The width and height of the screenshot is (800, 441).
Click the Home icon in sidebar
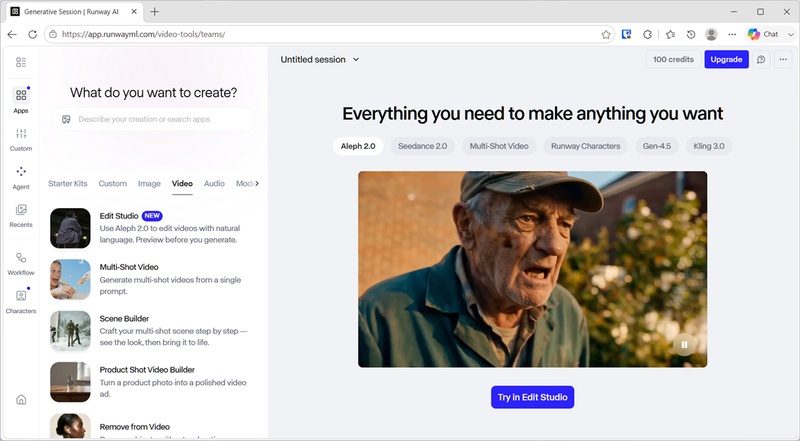(21, 400)
